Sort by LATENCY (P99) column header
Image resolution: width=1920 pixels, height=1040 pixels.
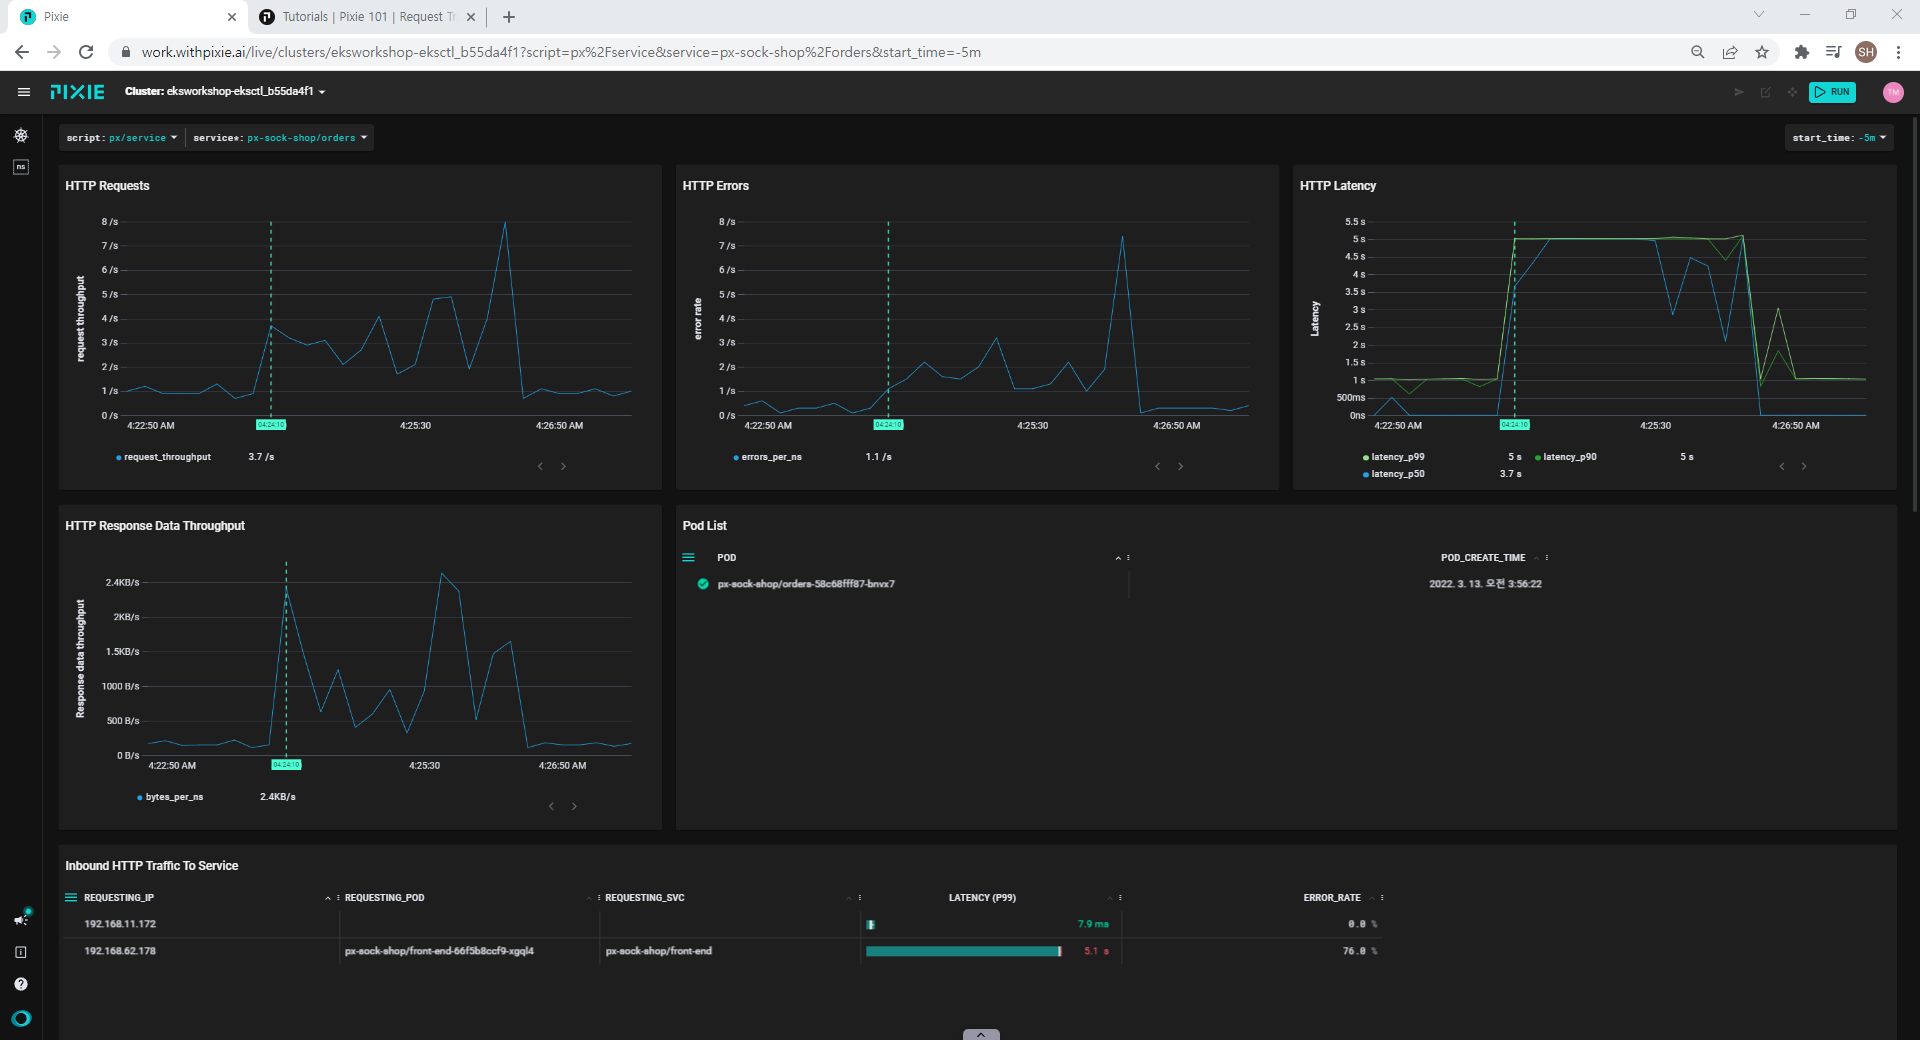982,898
